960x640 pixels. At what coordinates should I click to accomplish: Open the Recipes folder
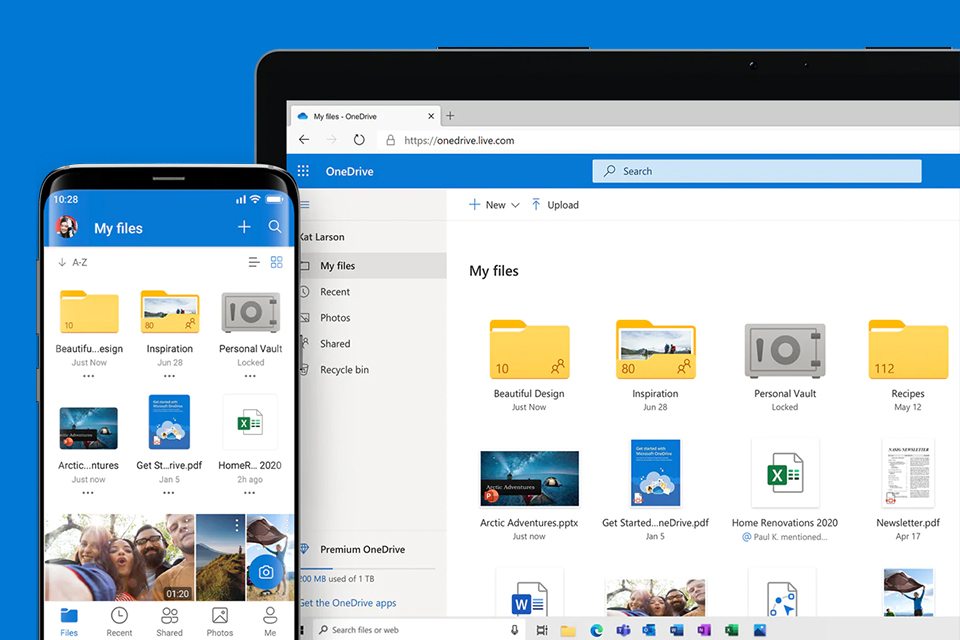(908, 349)
